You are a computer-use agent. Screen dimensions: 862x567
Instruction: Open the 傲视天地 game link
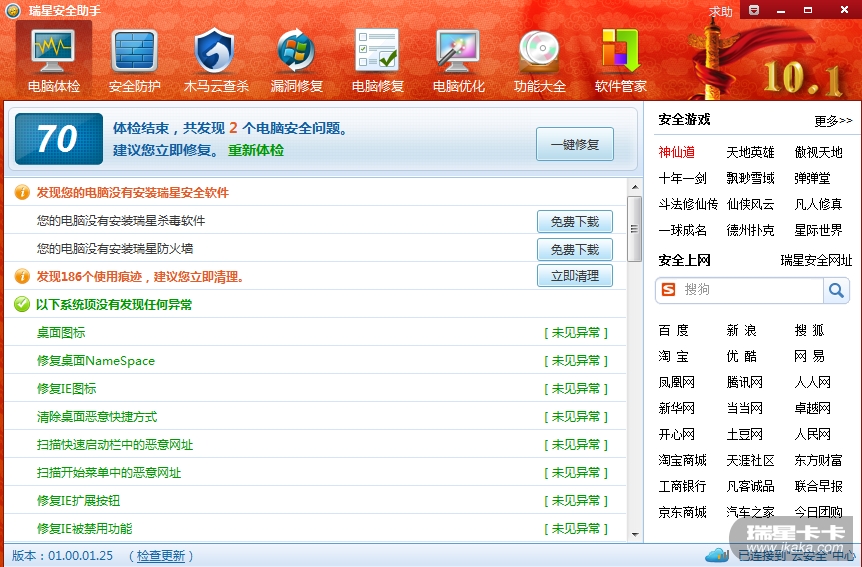coord(819,152)
